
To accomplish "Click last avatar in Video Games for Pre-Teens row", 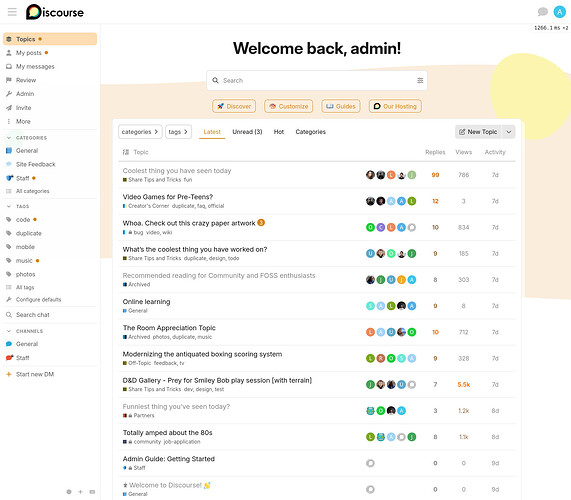I will [x=411, y=201].
